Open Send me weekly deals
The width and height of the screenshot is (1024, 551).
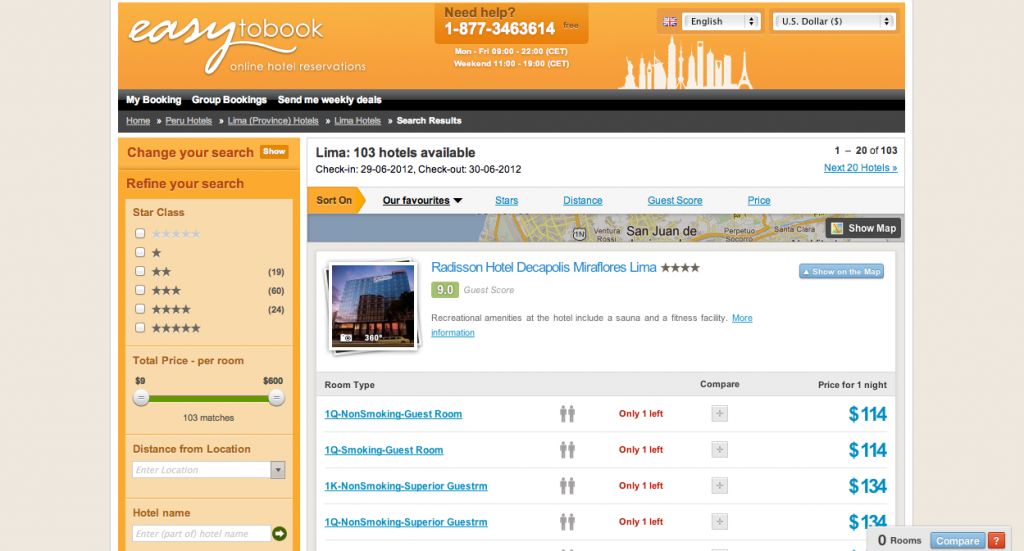tap(330, 100)
